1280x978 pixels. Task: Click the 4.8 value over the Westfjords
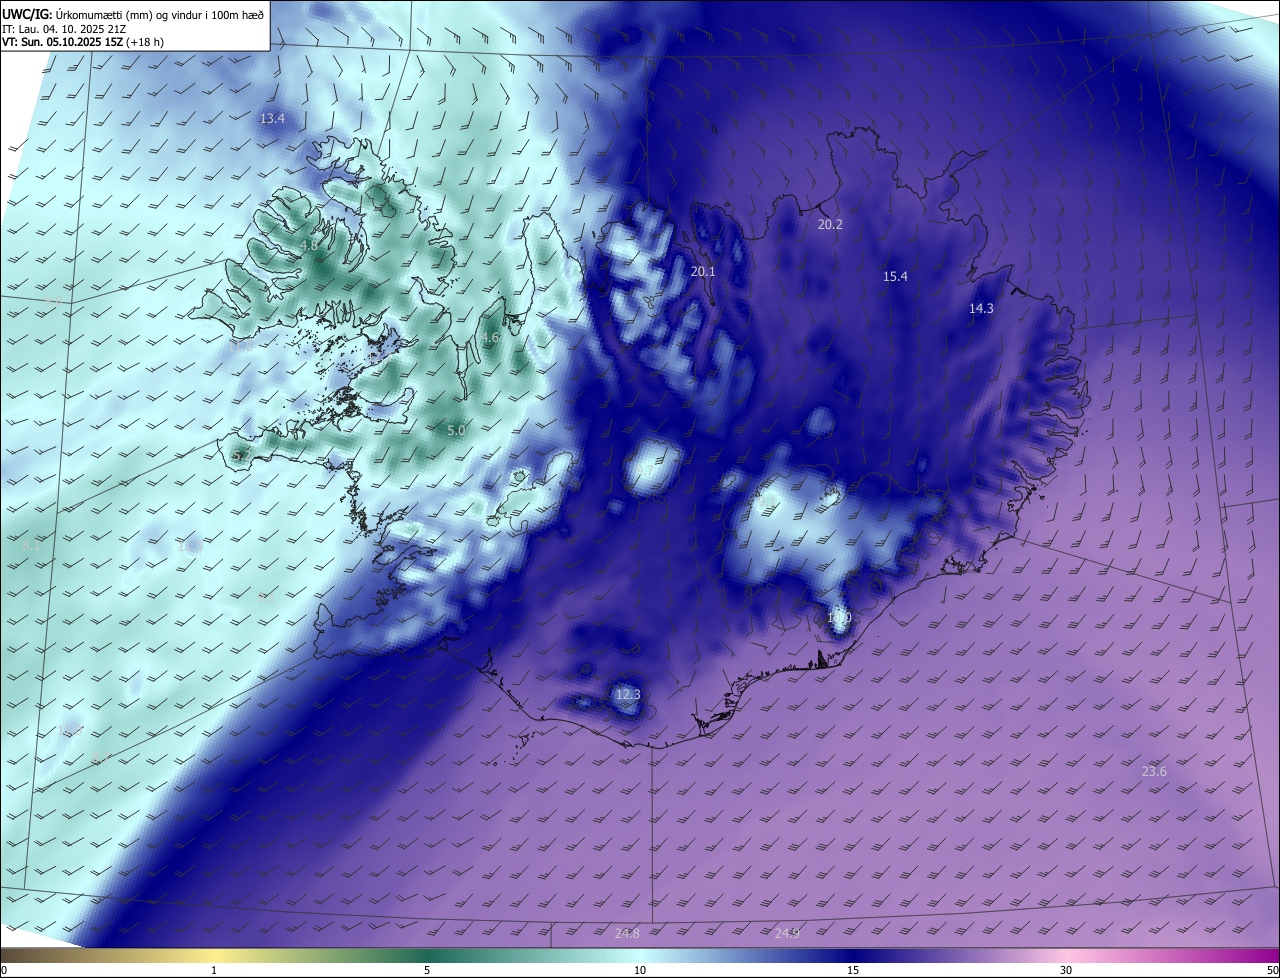click(309, 245)
